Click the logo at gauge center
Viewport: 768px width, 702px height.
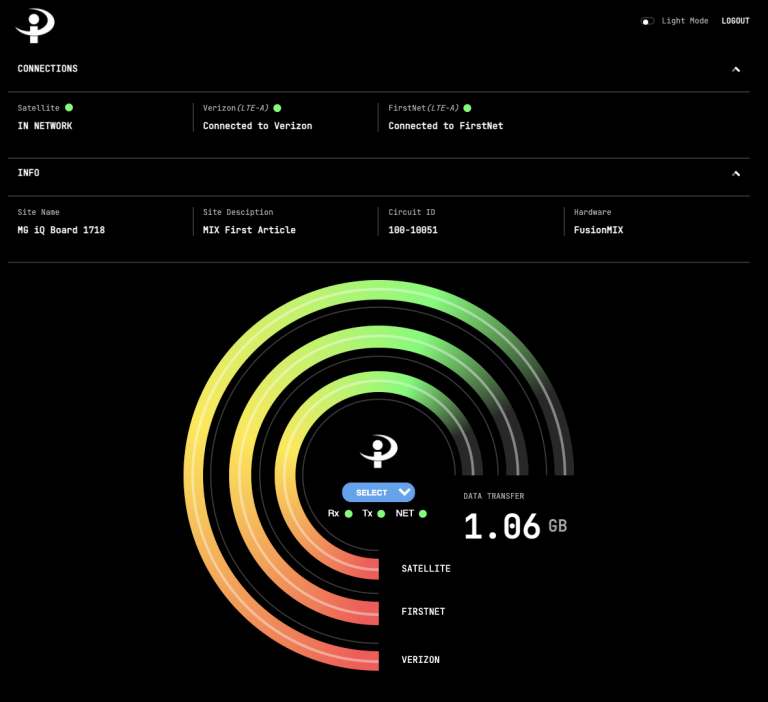coord(379,451)
